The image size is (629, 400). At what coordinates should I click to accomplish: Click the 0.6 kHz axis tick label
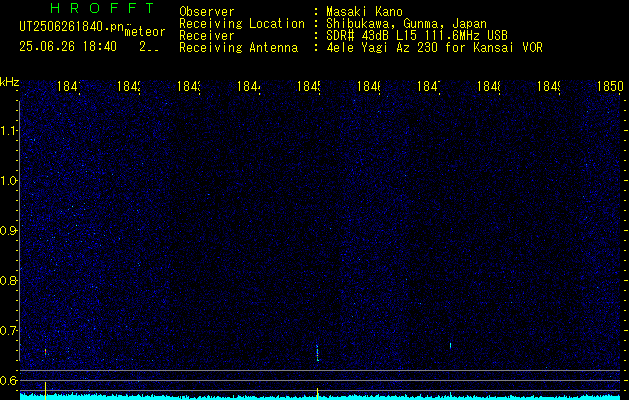click(9, 380)
